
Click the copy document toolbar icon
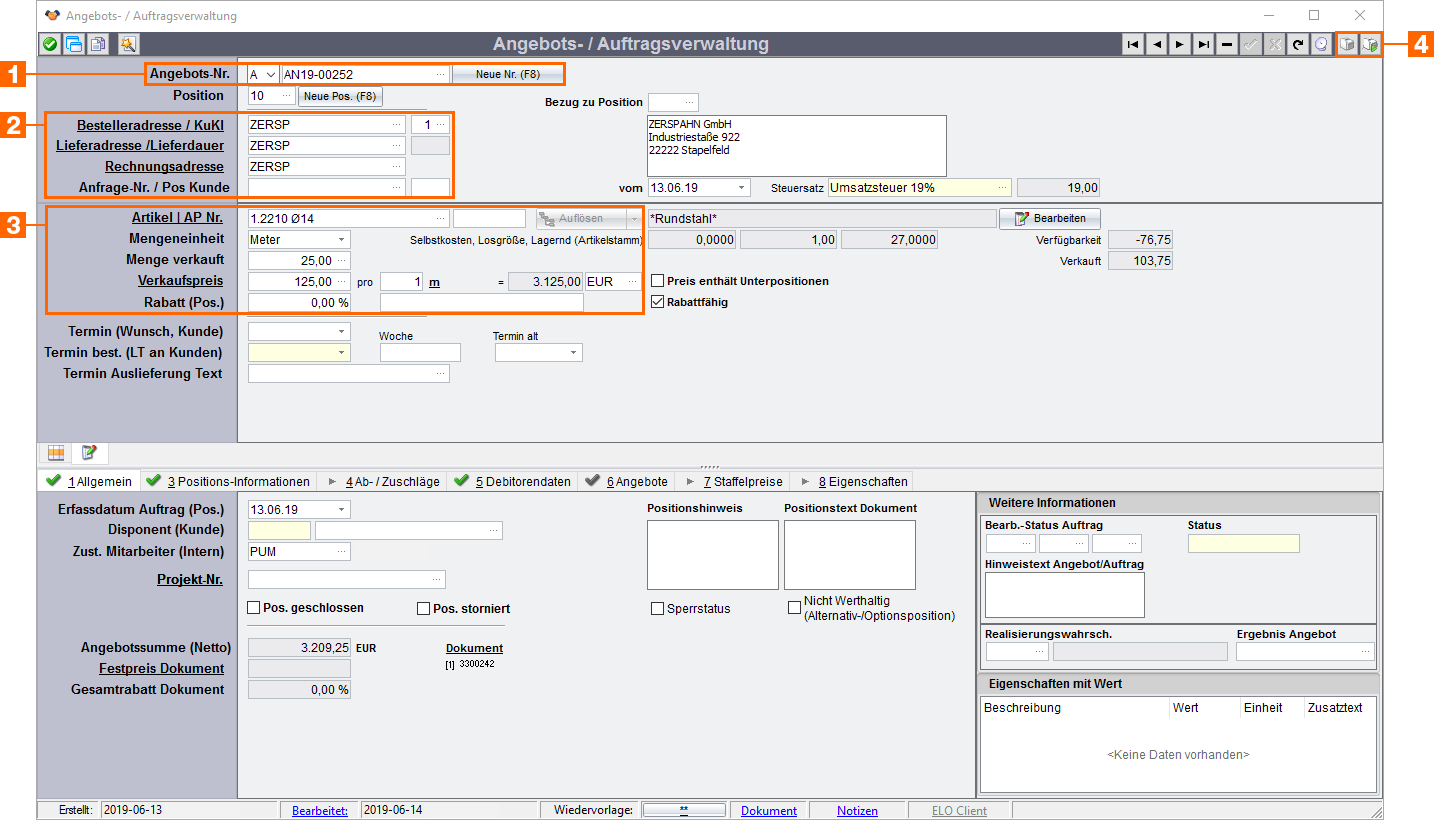(98, 44)
